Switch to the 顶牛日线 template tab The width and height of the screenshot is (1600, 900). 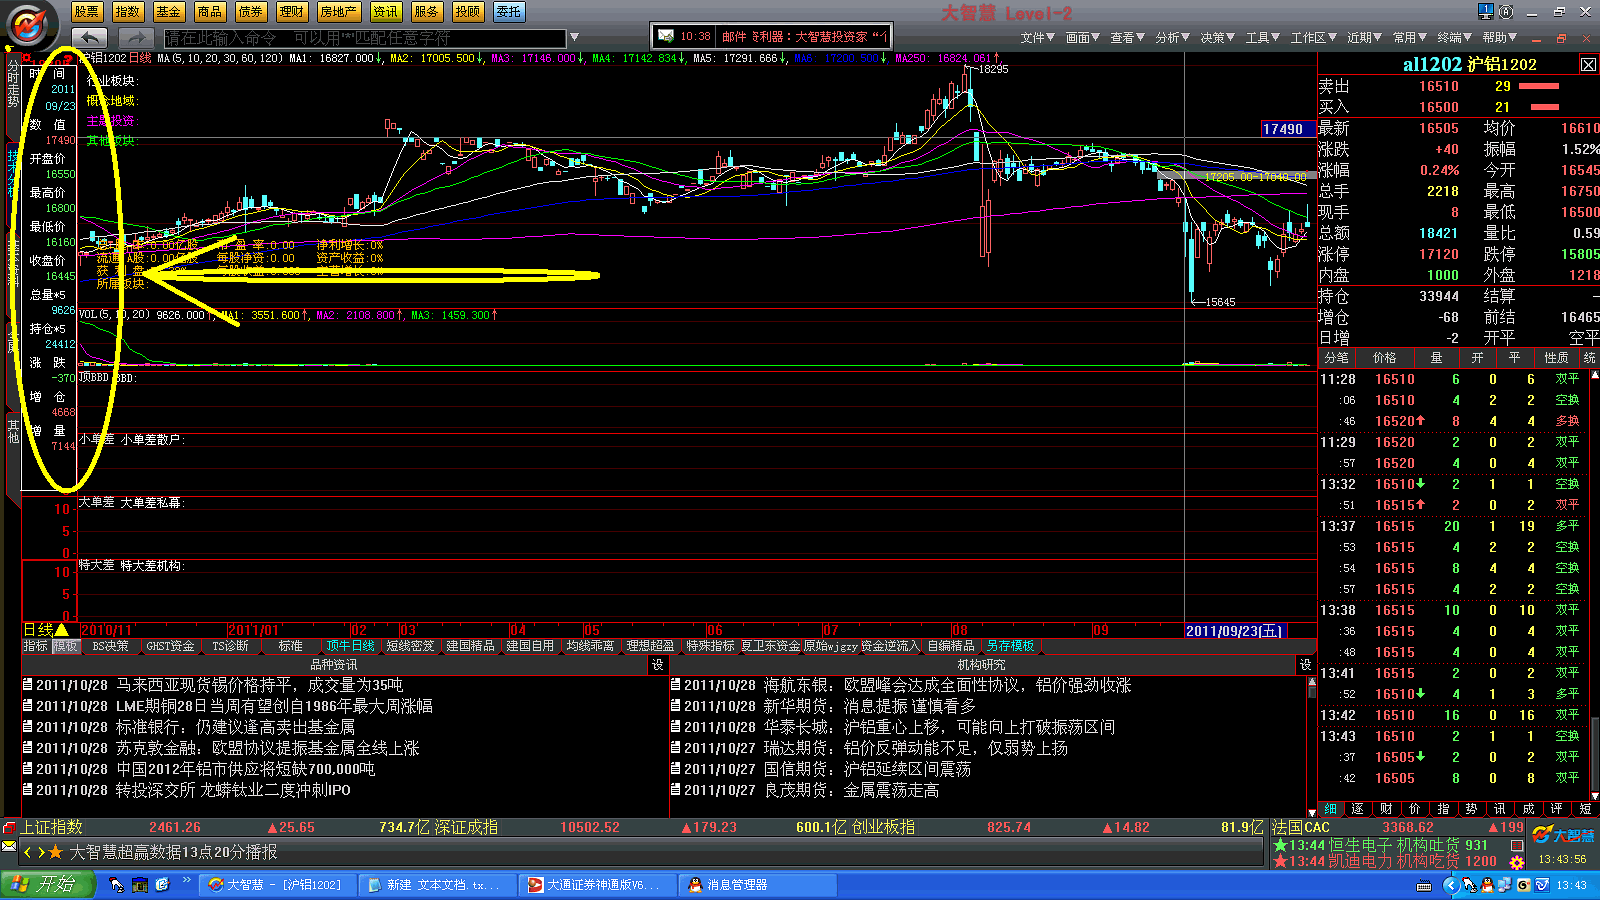pos(350,646)
